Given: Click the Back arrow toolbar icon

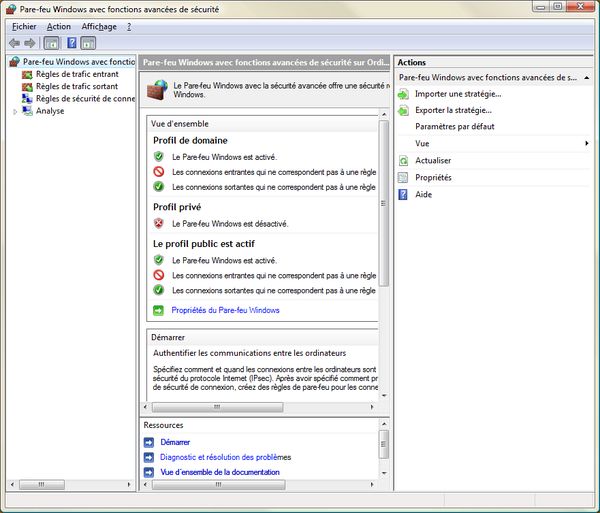Looking at the screenshot, I should coord(14,43).
